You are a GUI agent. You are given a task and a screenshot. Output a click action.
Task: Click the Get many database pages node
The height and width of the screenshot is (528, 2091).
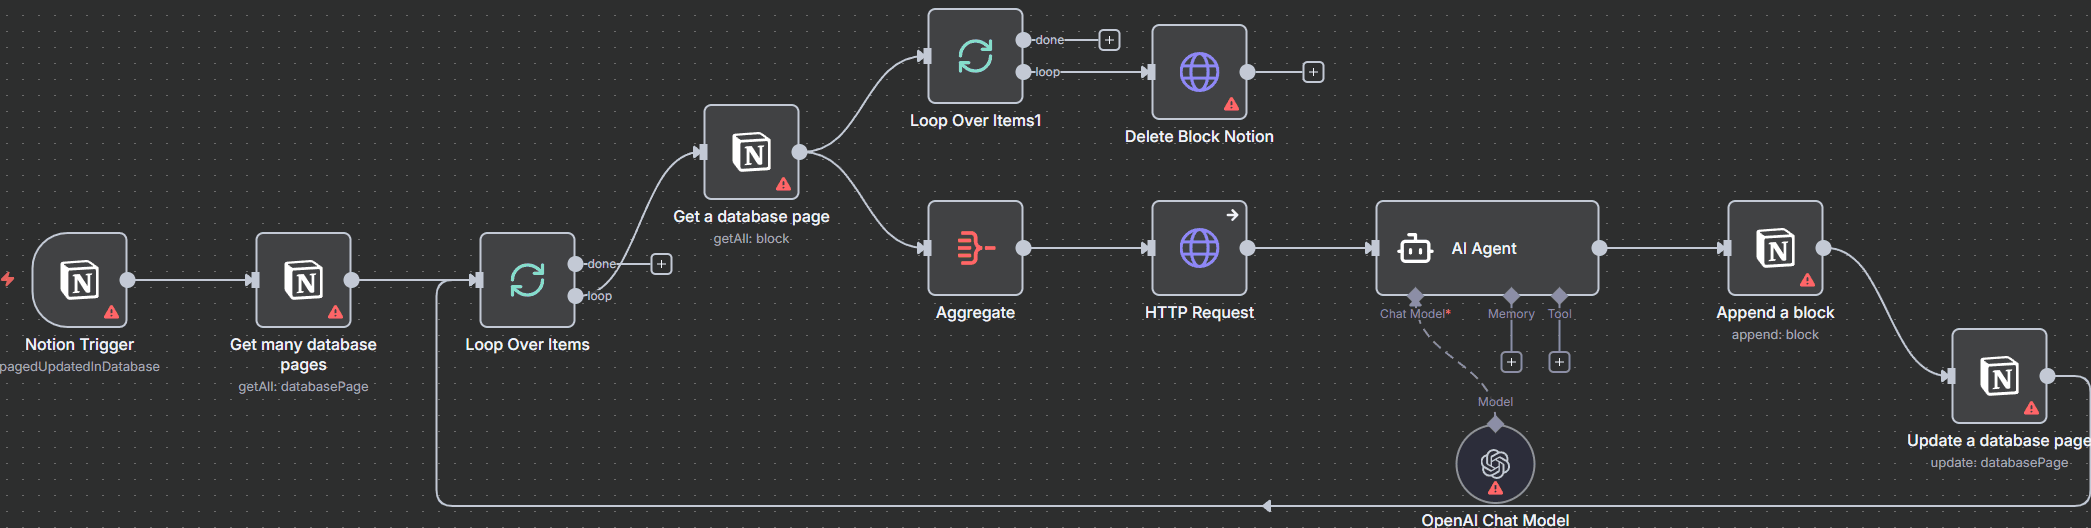[303, 280]
